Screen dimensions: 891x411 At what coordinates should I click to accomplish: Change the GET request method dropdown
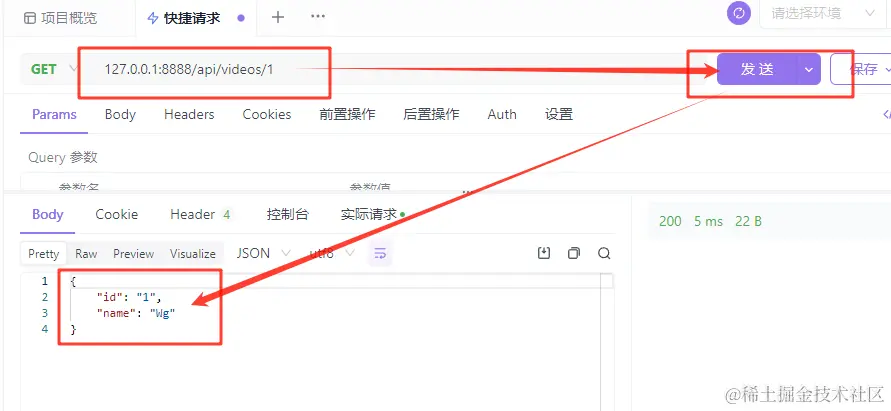click(x=53, y=69)
